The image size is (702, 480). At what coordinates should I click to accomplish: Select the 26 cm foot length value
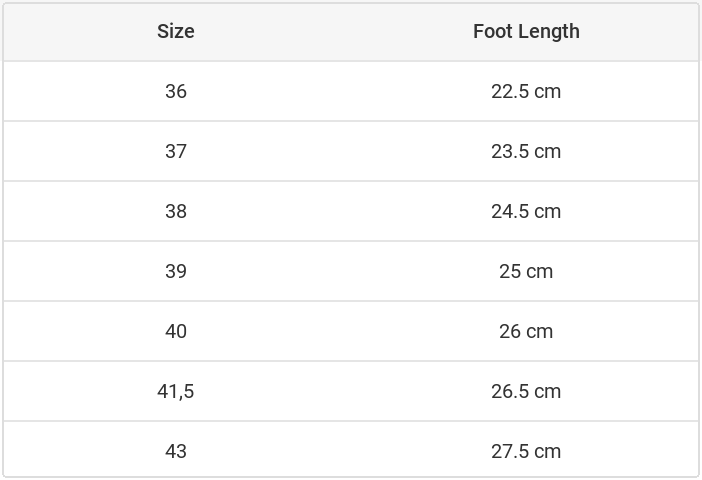click(526, 331)
